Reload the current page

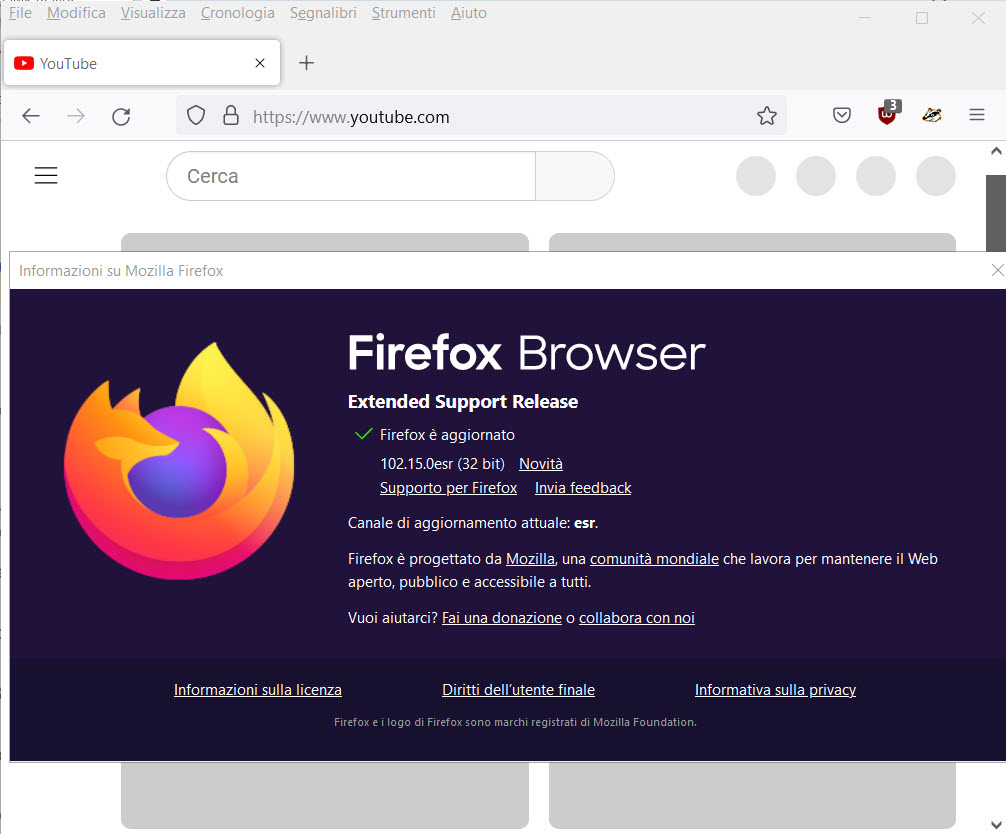(x=121, y=116)
